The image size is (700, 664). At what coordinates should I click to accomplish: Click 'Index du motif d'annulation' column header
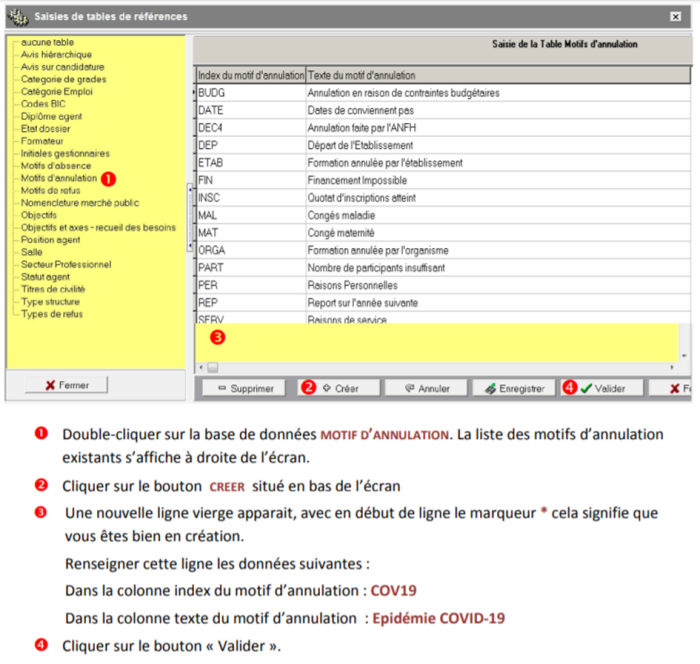[249, 76]
